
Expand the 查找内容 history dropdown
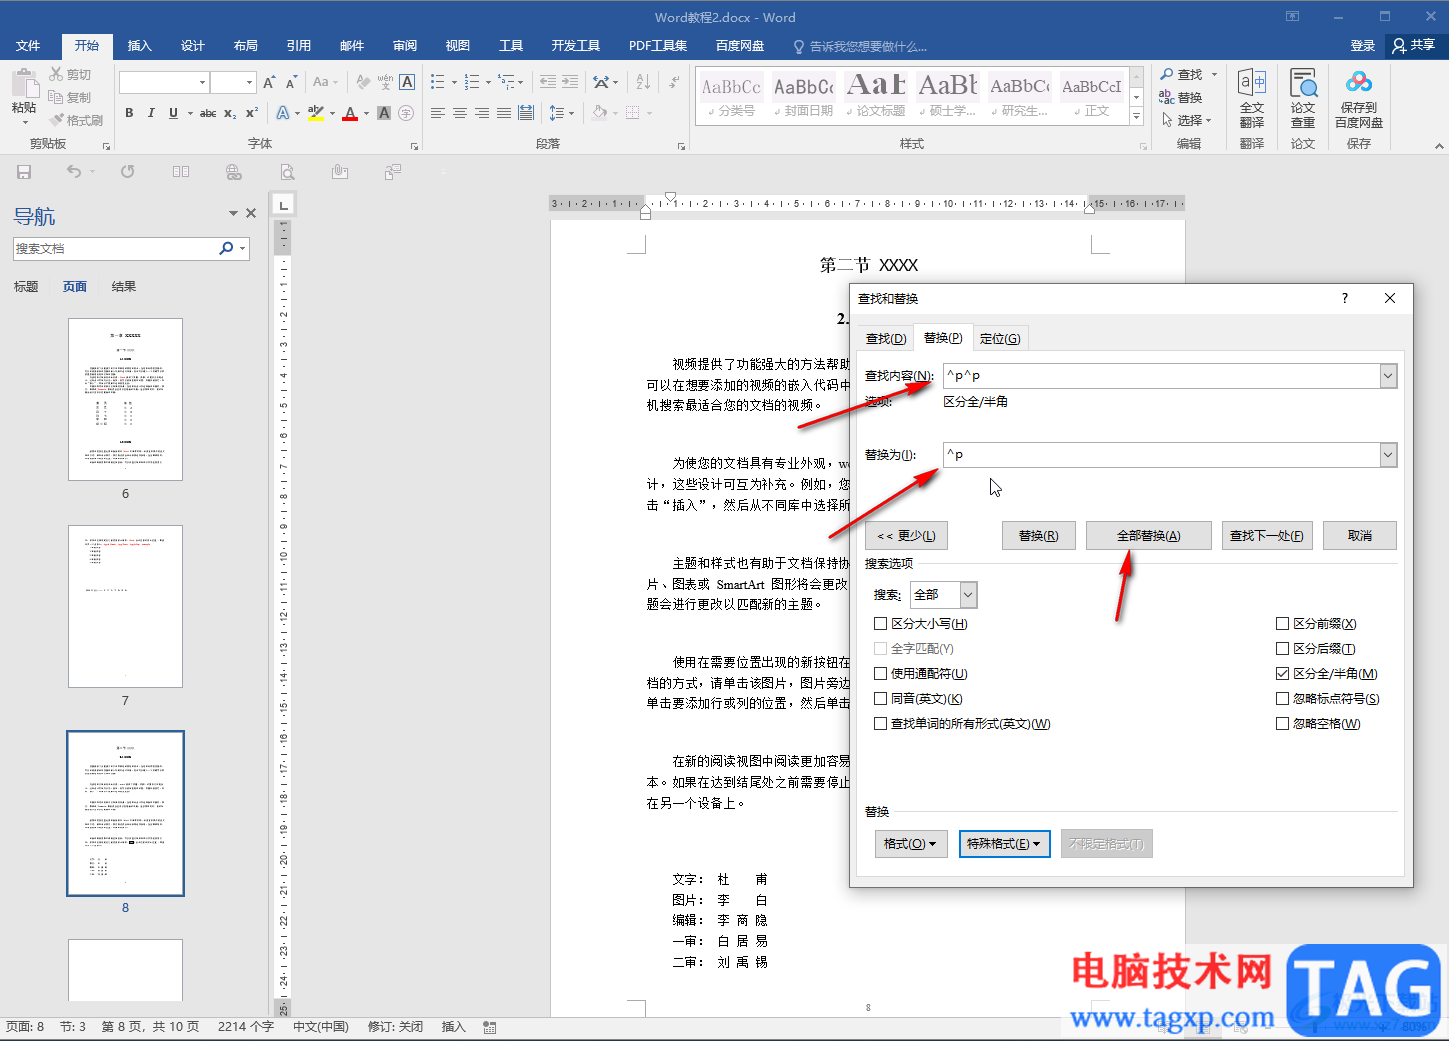[x=1388, y=376]
